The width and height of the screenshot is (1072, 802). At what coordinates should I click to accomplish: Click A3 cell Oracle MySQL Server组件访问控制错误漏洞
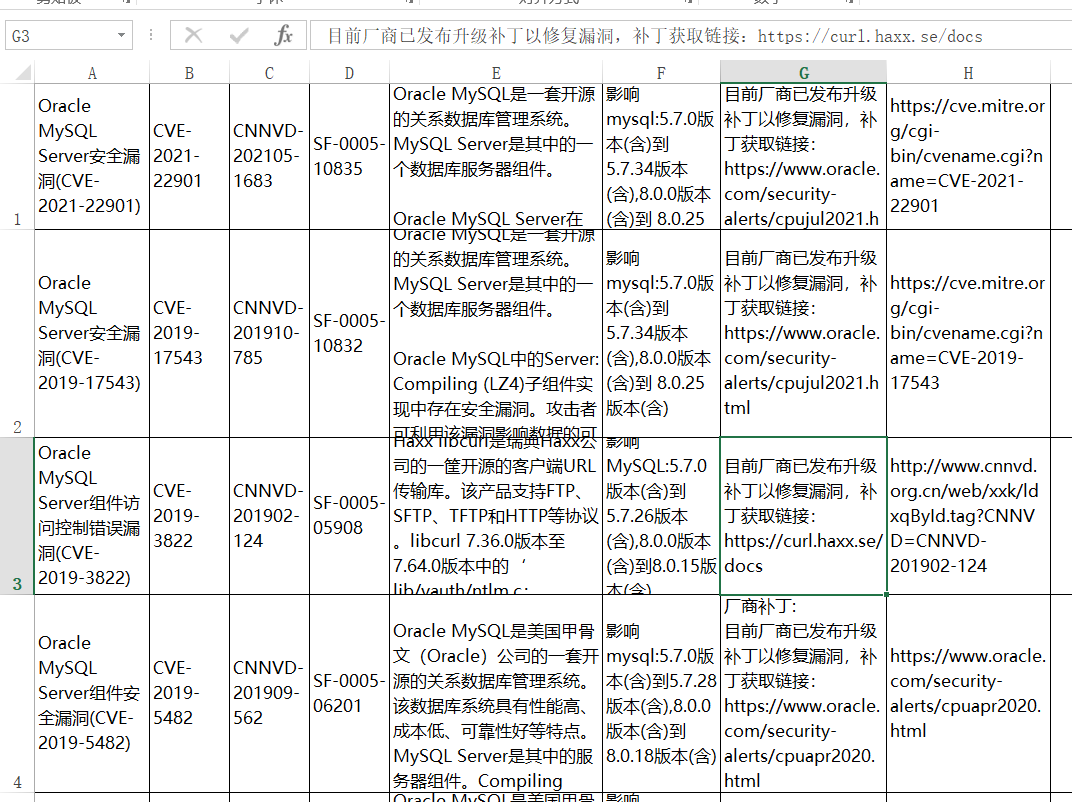click(x=92, y=516)
